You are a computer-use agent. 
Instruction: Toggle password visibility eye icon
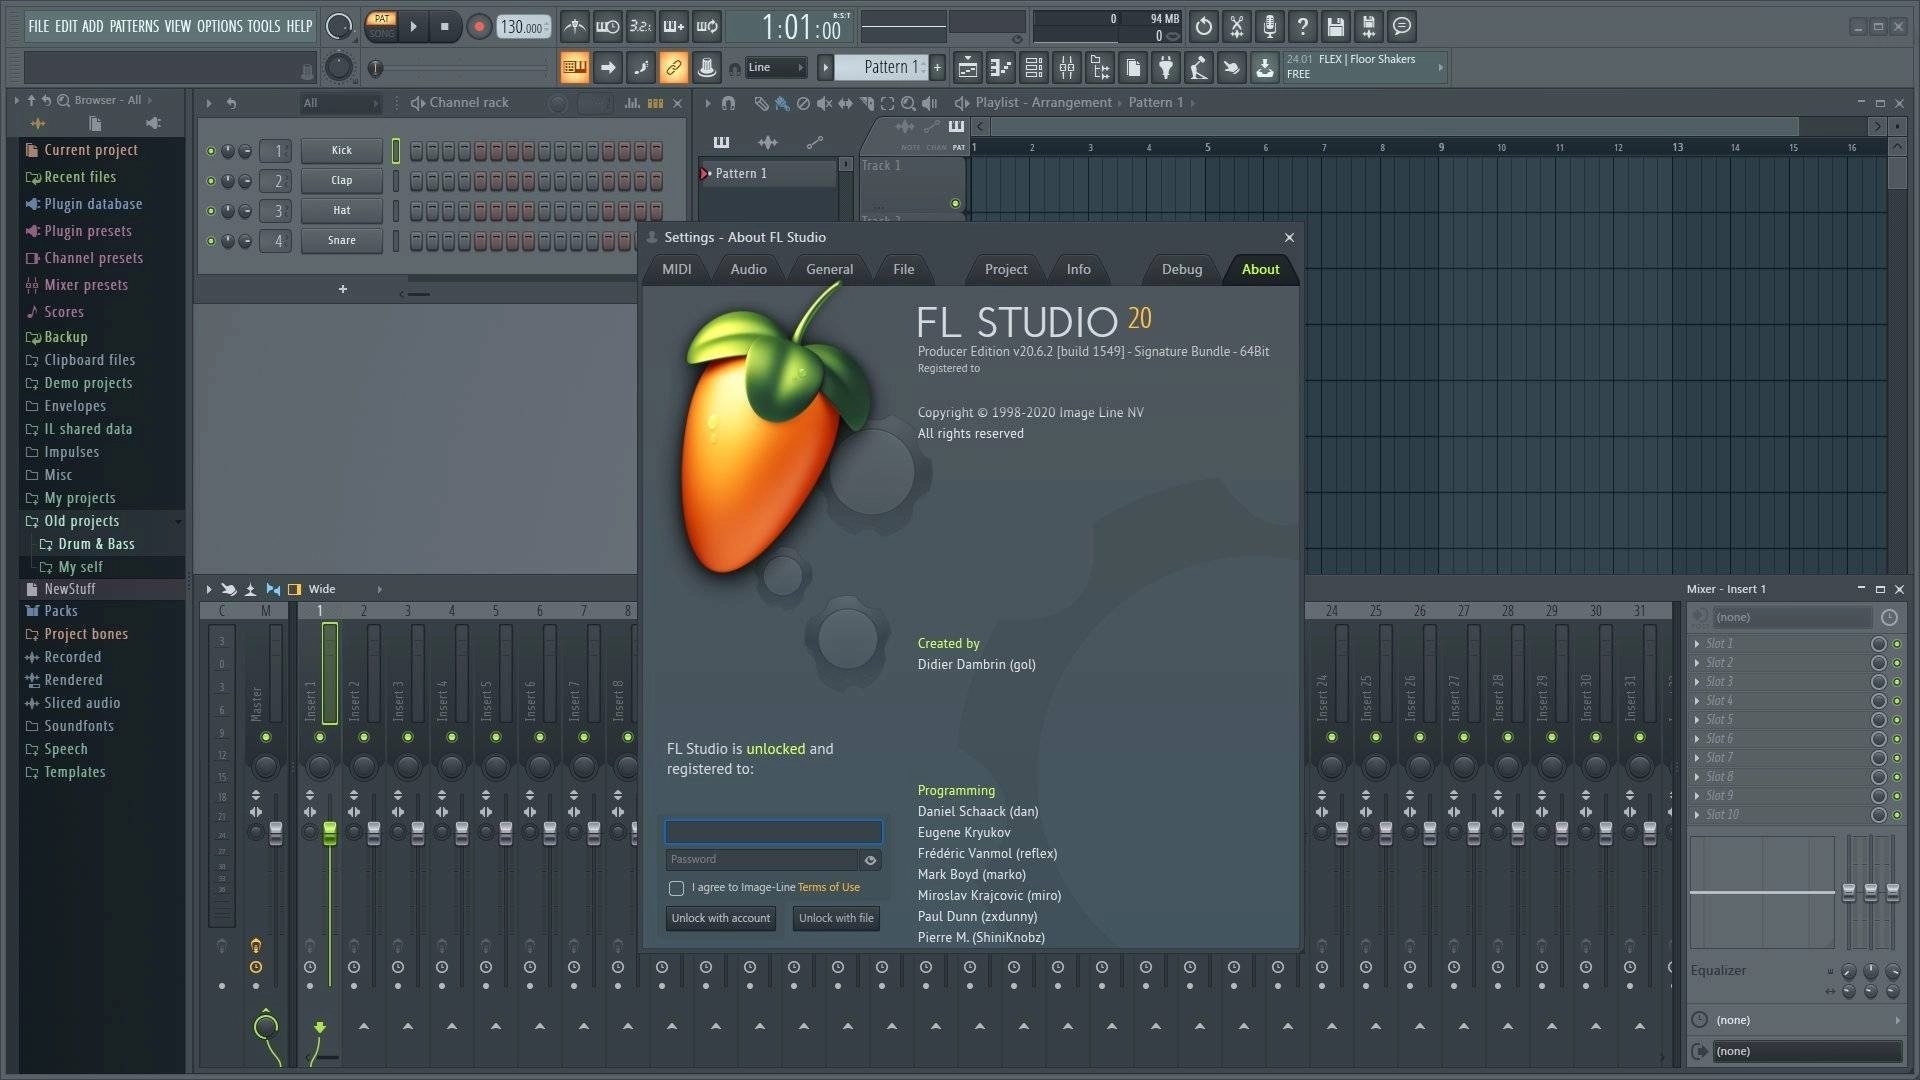(870, 860)
